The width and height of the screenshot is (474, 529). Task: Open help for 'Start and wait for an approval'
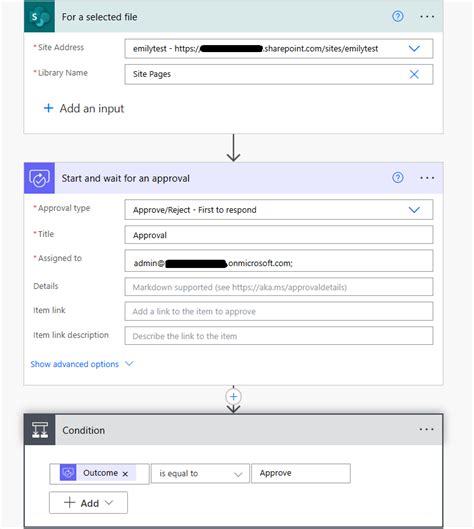coord(398,177)
